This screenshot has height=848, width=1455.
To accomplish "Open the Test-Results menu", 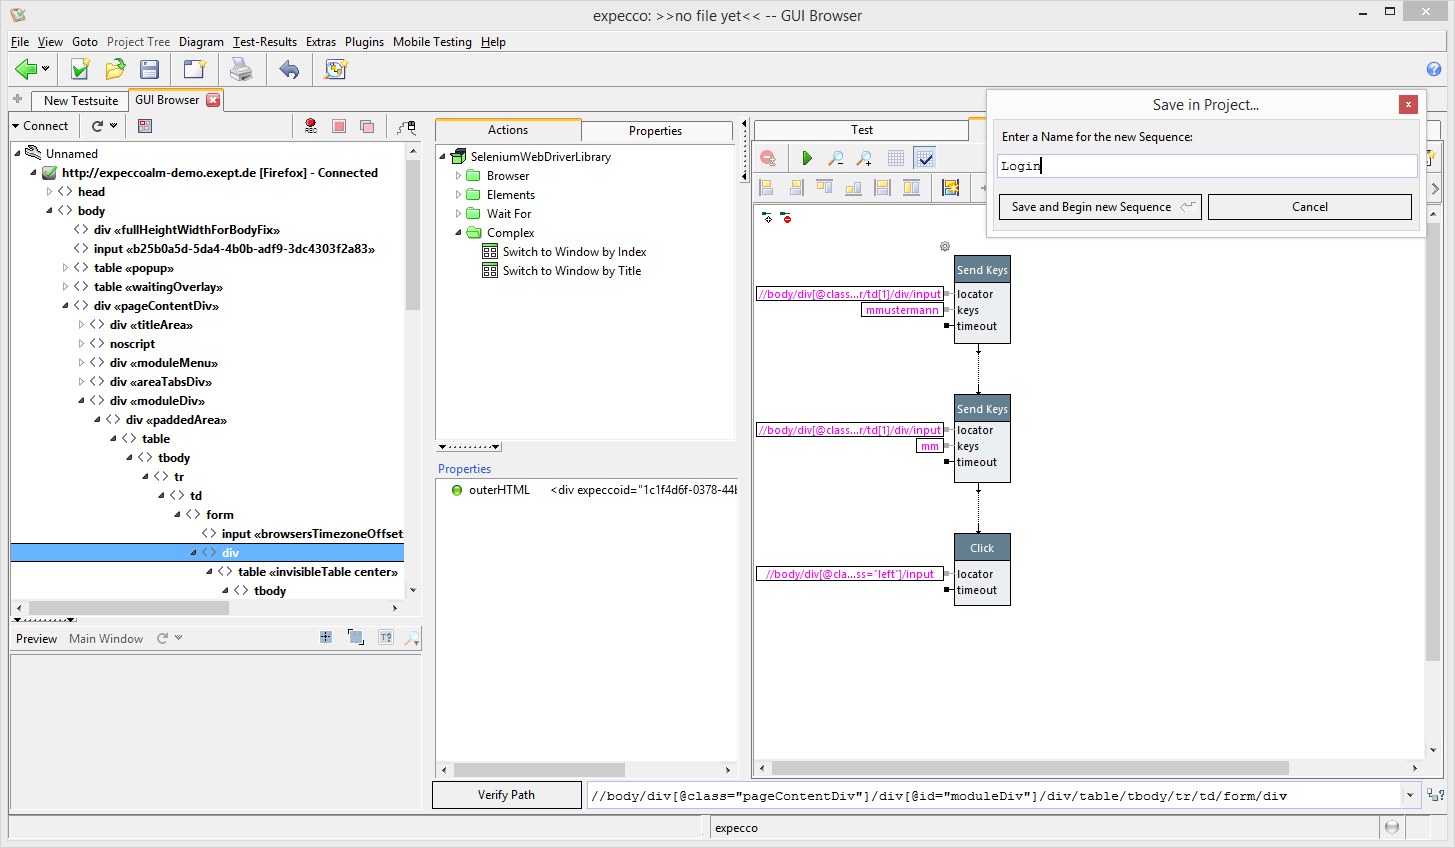I will point(264,42).
